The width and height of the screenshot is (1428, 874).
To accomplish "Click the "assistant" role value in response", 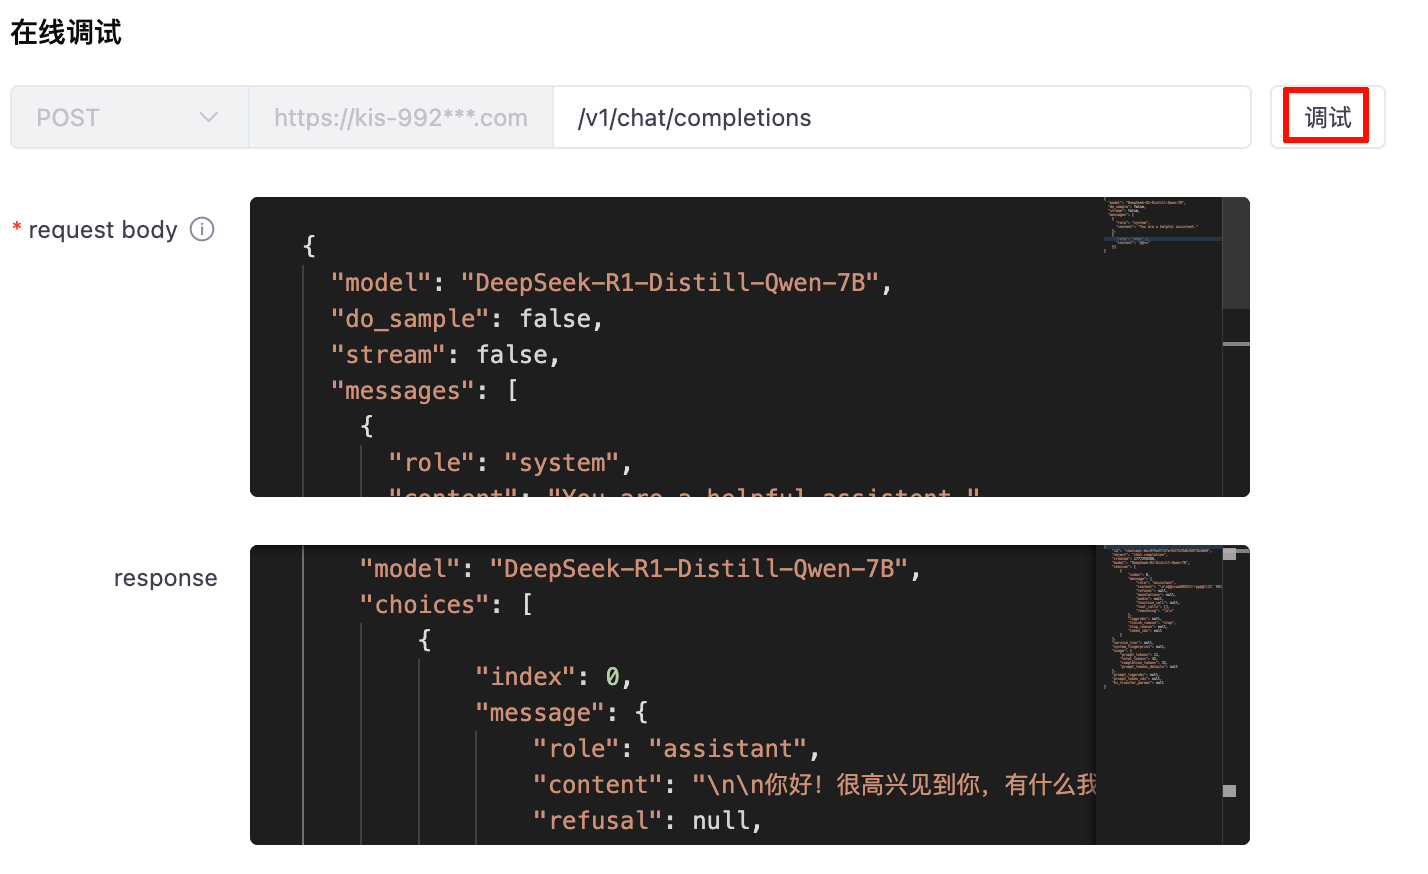I will coord(728,749).
